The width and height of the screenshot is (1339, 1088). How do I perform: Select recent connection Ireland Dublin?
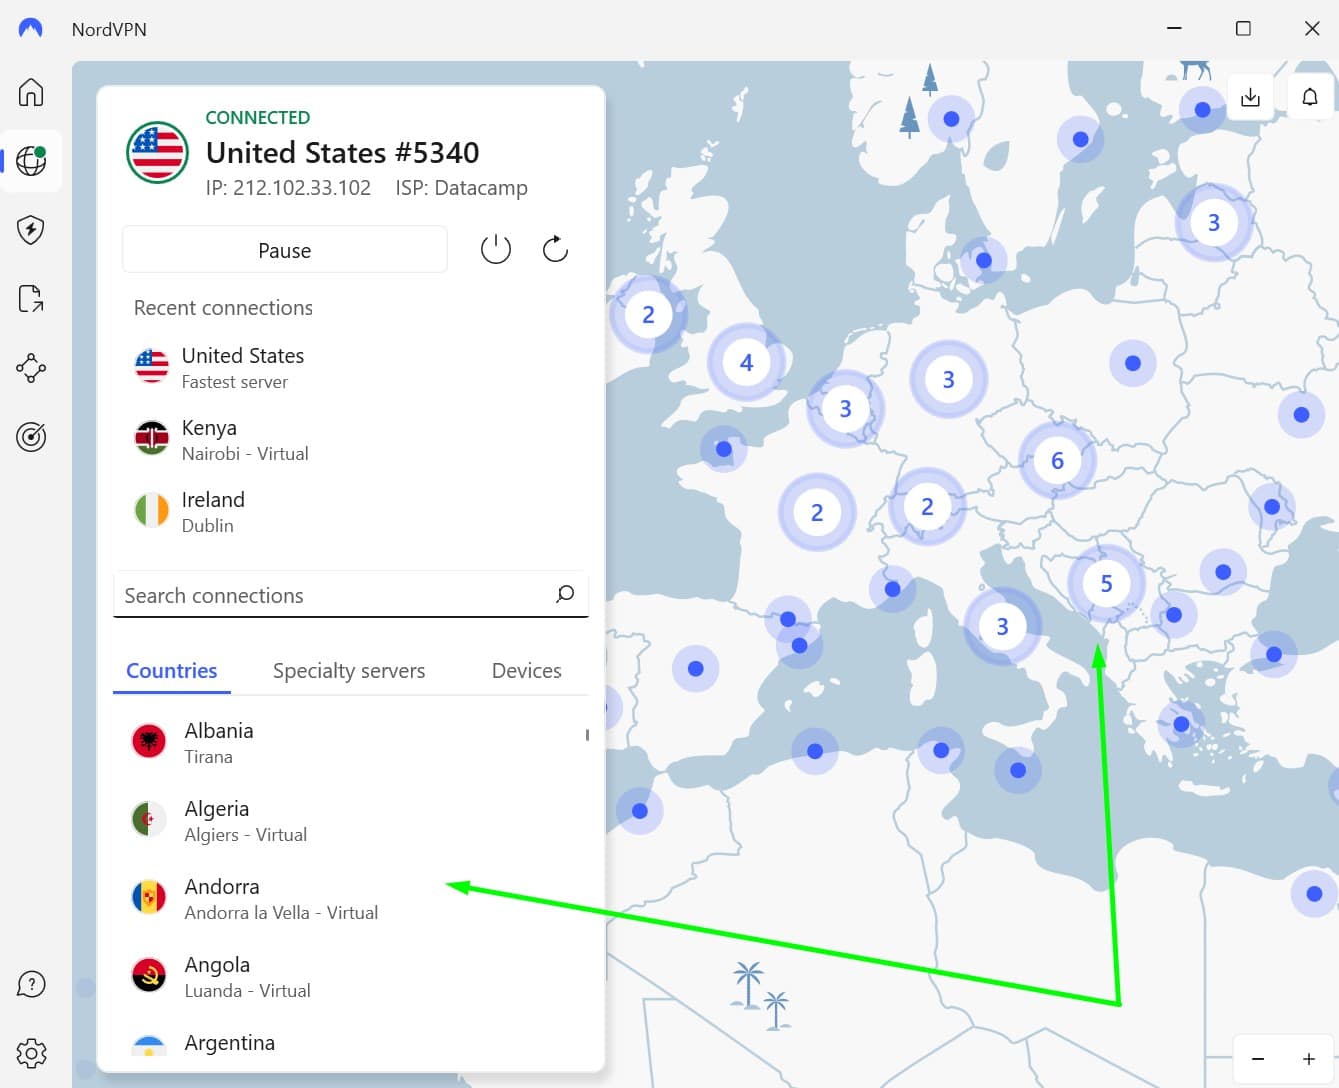[x=350, y=511]
